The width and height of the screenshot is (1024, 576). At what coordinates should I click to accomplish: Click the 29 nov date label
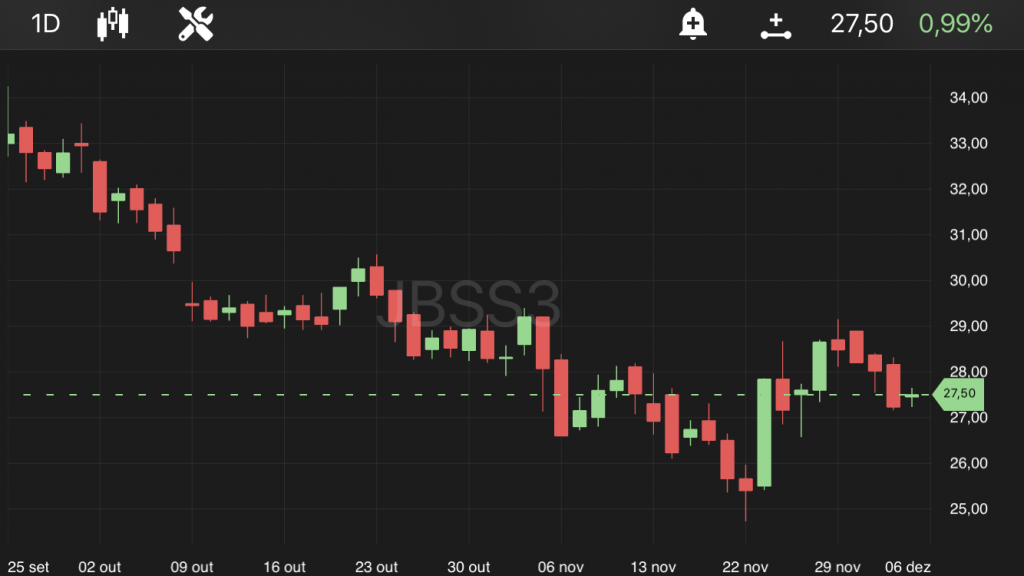(837, 567)
